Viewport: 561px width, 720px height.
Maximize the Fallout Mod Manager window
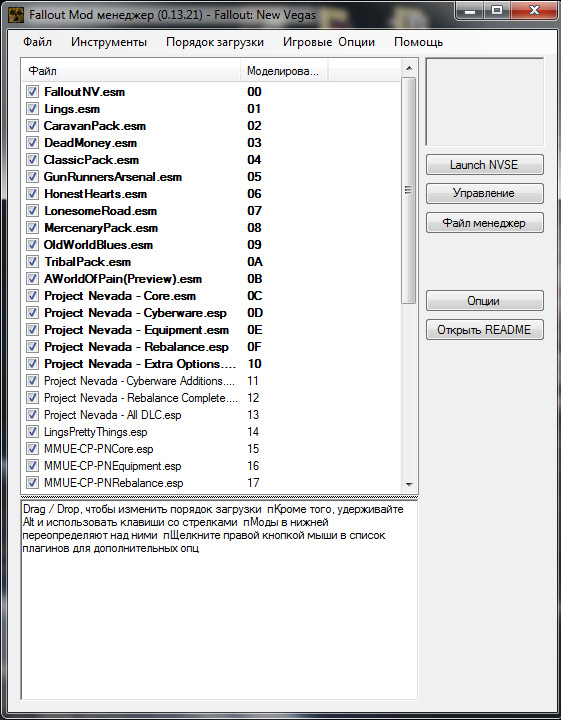click(x=496, y=10)
